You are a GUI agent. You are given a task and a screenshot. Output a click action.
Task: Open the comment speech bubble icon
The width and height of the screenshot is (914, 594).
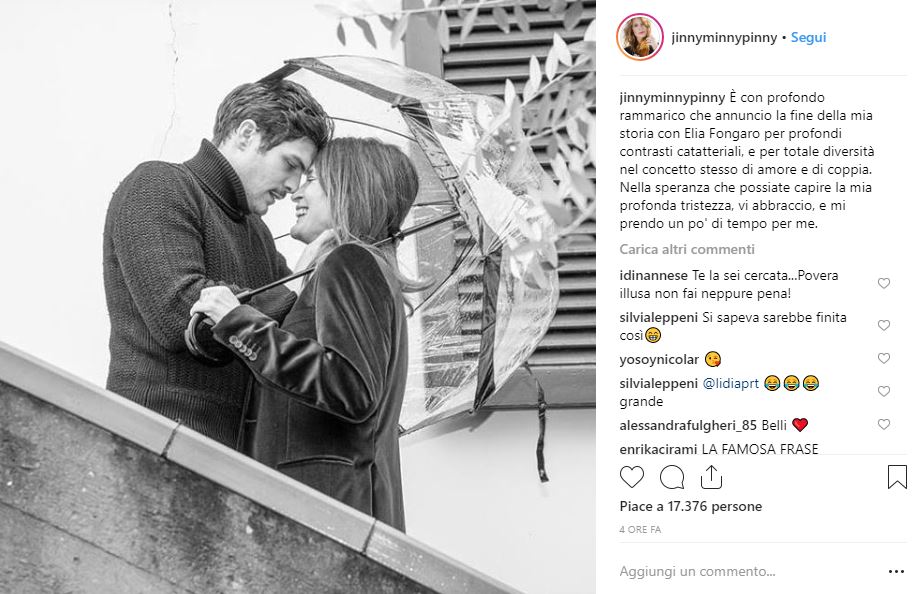[x=672, y=477]
